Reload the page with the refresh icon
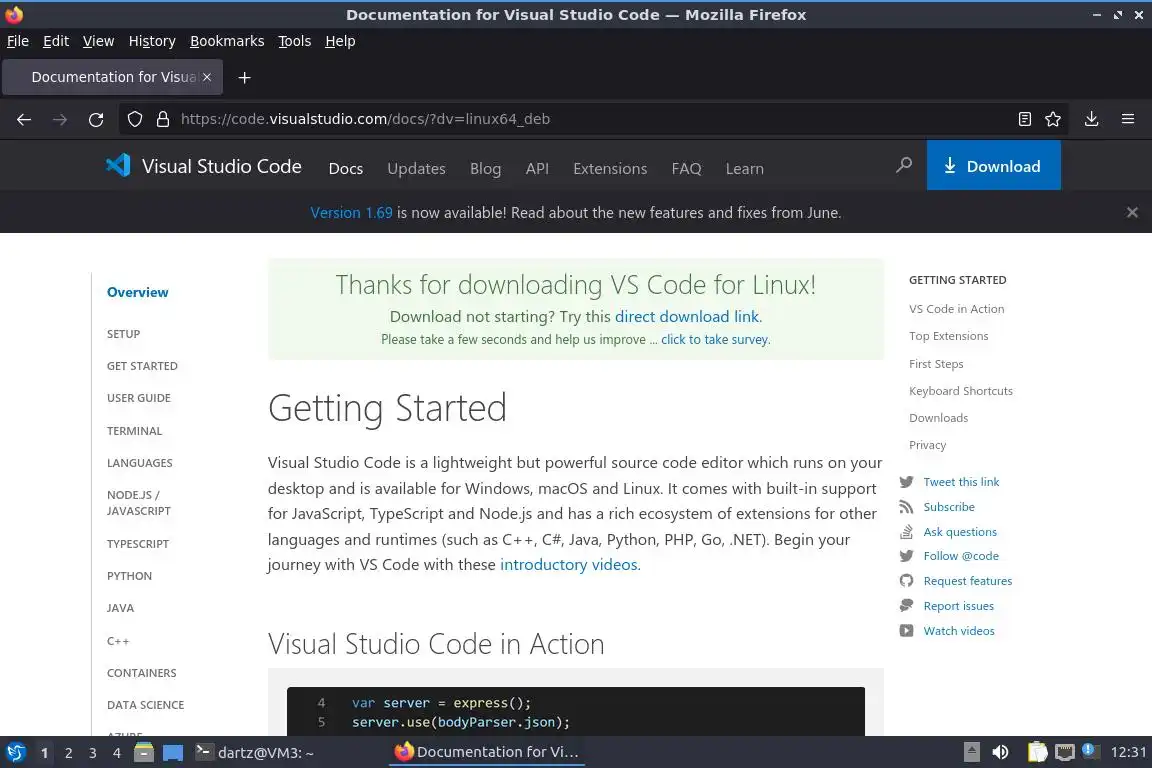 [x=96, y=119]
